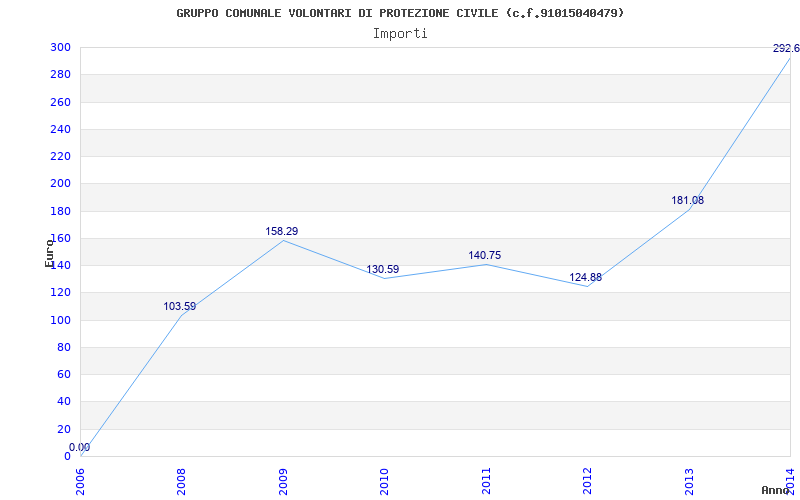Click the 60 tick on the y-axis
This screenshot has width=800, height=500.
(63, 375)
